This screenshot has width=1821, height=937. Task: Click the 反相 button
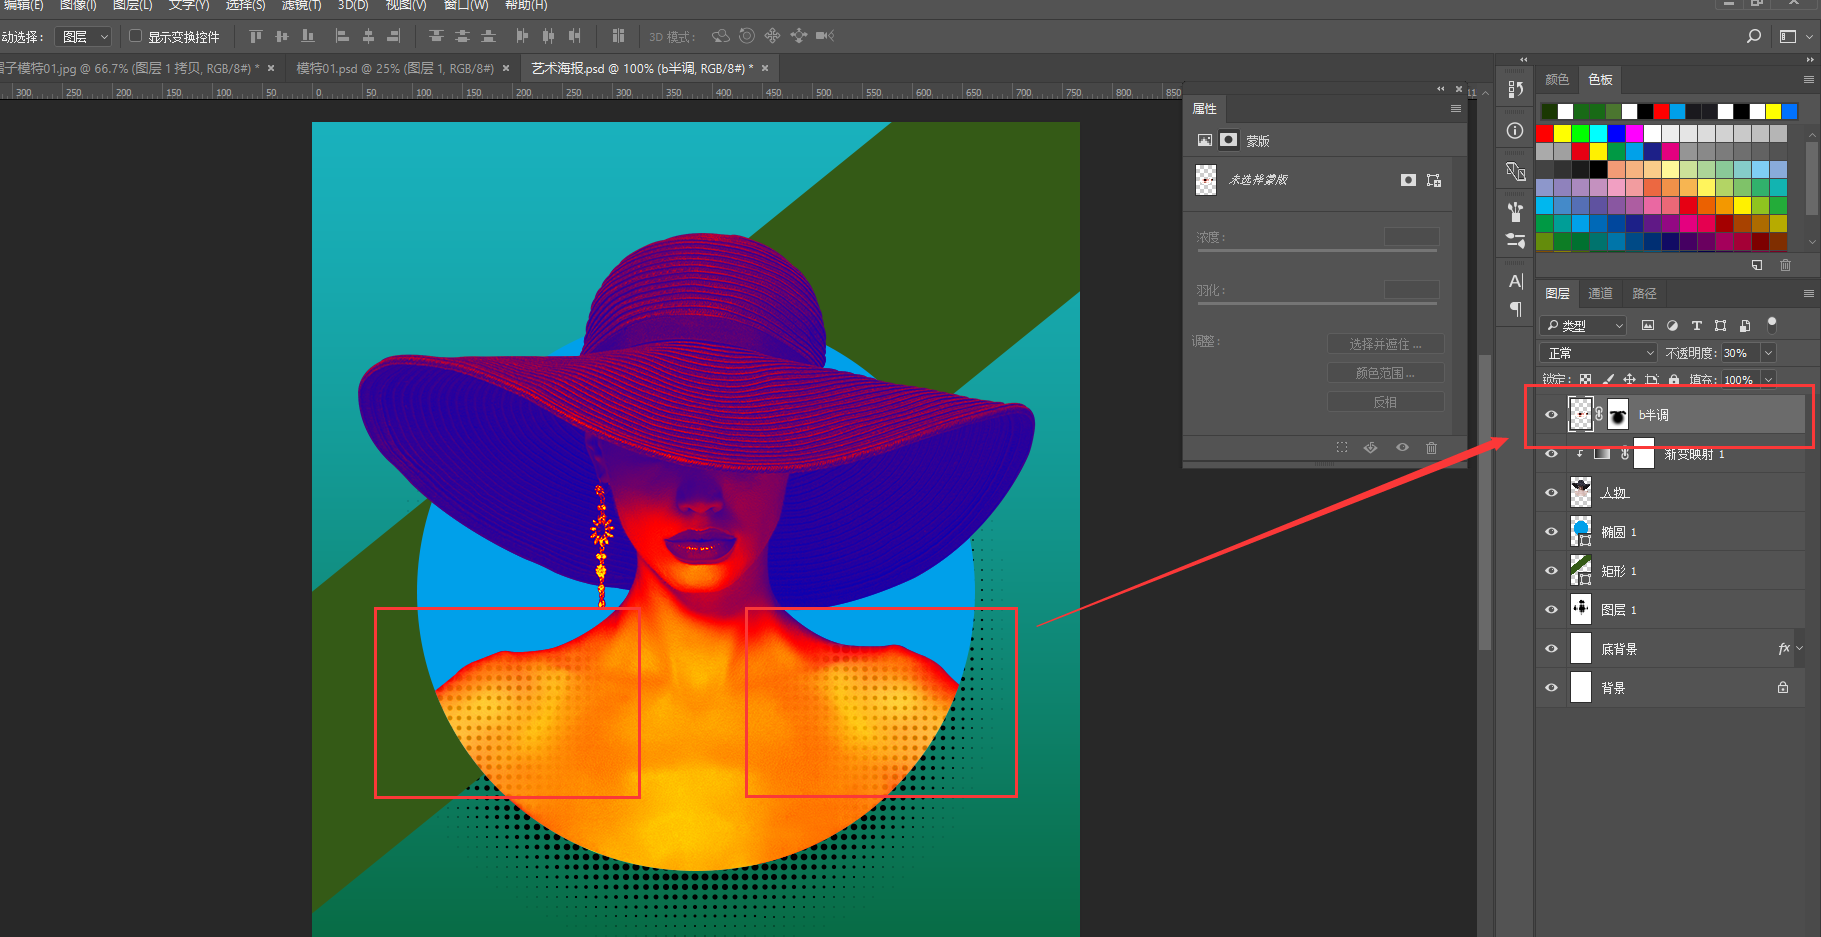1385,402
